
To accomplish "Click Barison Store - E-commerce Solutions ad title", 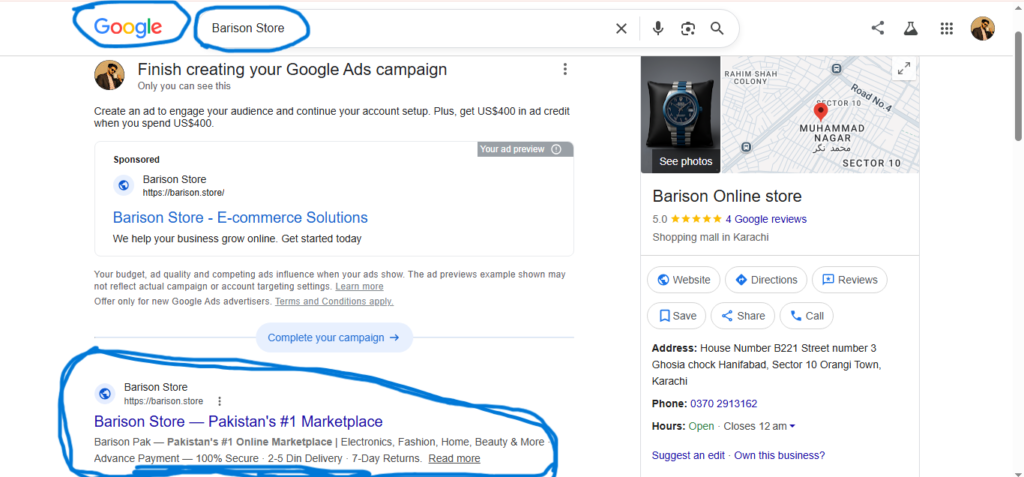I will pos(240,218).
